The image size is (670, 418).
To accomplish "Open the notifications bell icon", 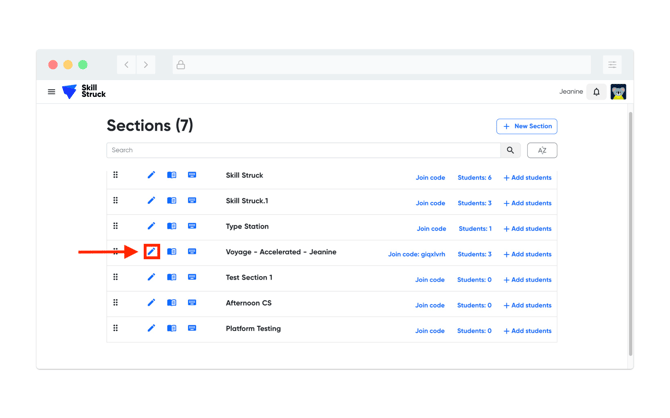I will (597, 92).
